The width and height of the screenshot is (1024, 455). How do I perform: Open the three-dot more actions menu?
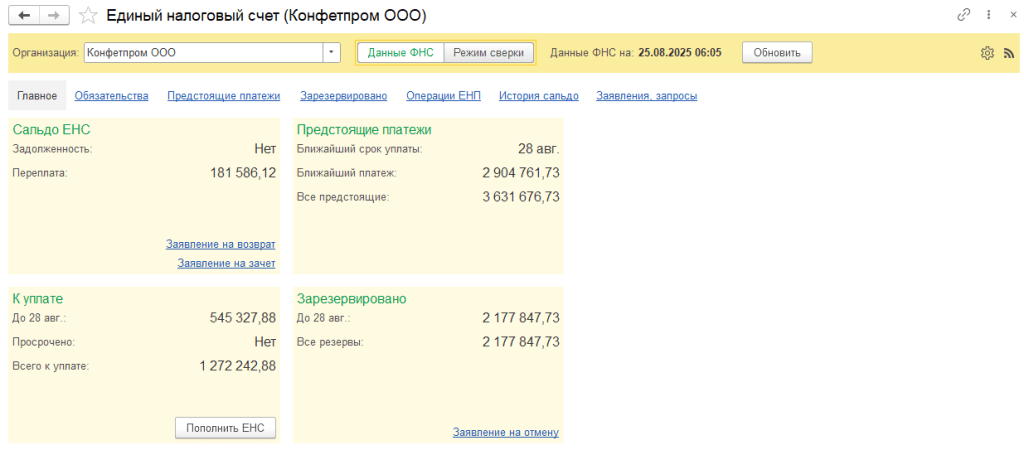[989, 15]
